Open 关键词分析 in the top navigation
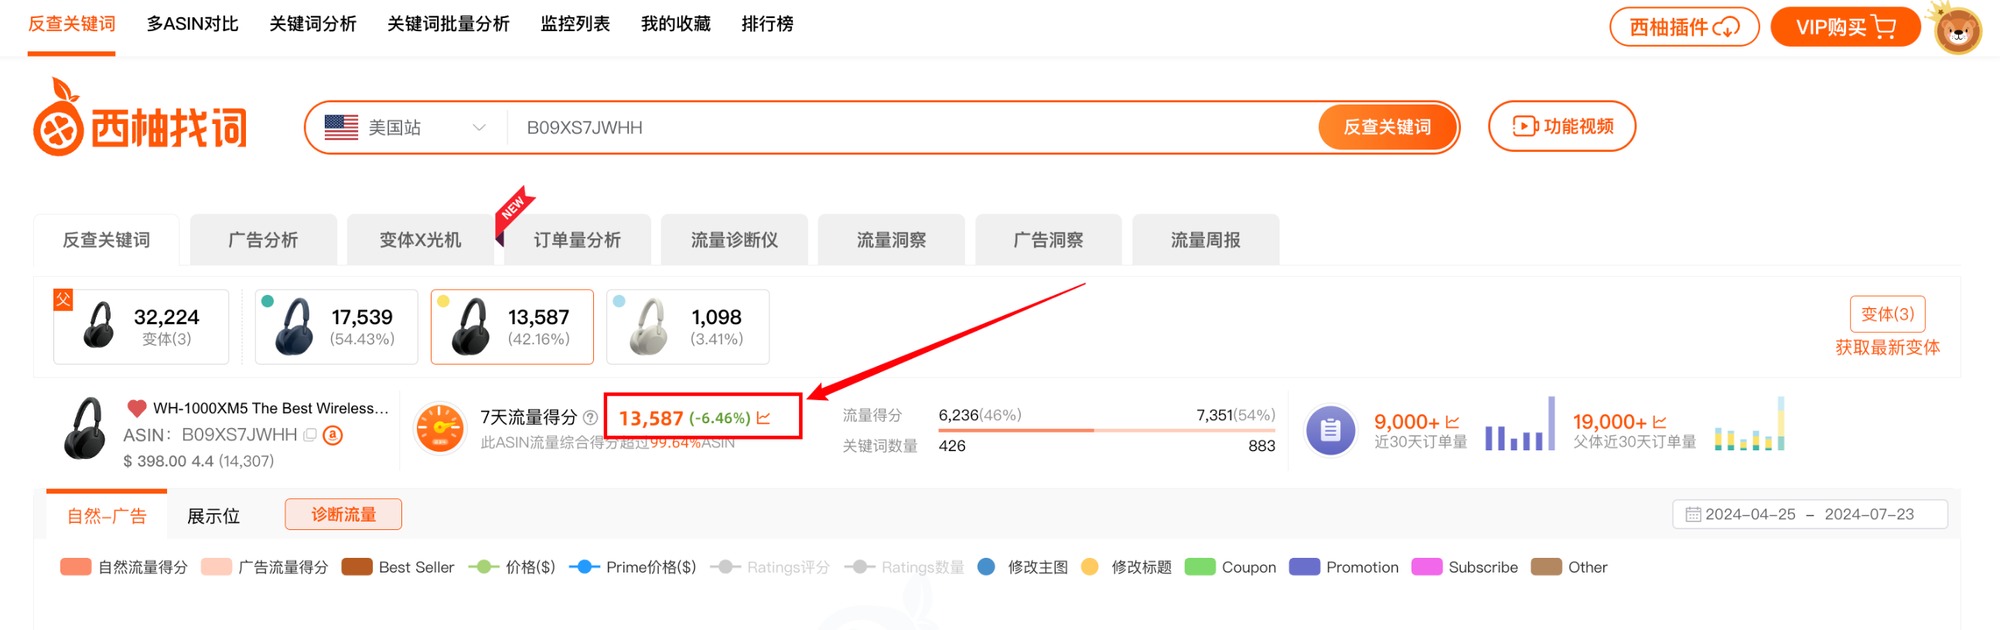 pyautogui.click(x=313, y=24)
